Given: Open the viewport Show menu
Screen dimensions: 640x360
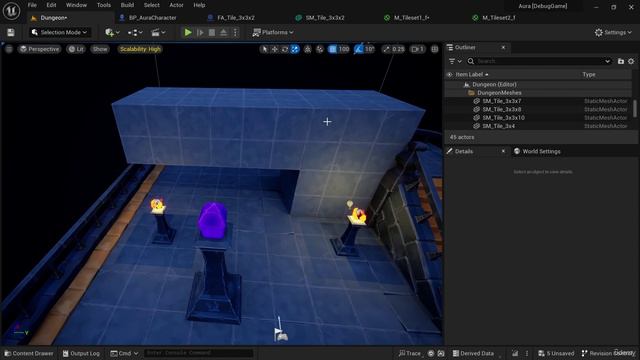Looking at the screenshot, I should (100, 49).
